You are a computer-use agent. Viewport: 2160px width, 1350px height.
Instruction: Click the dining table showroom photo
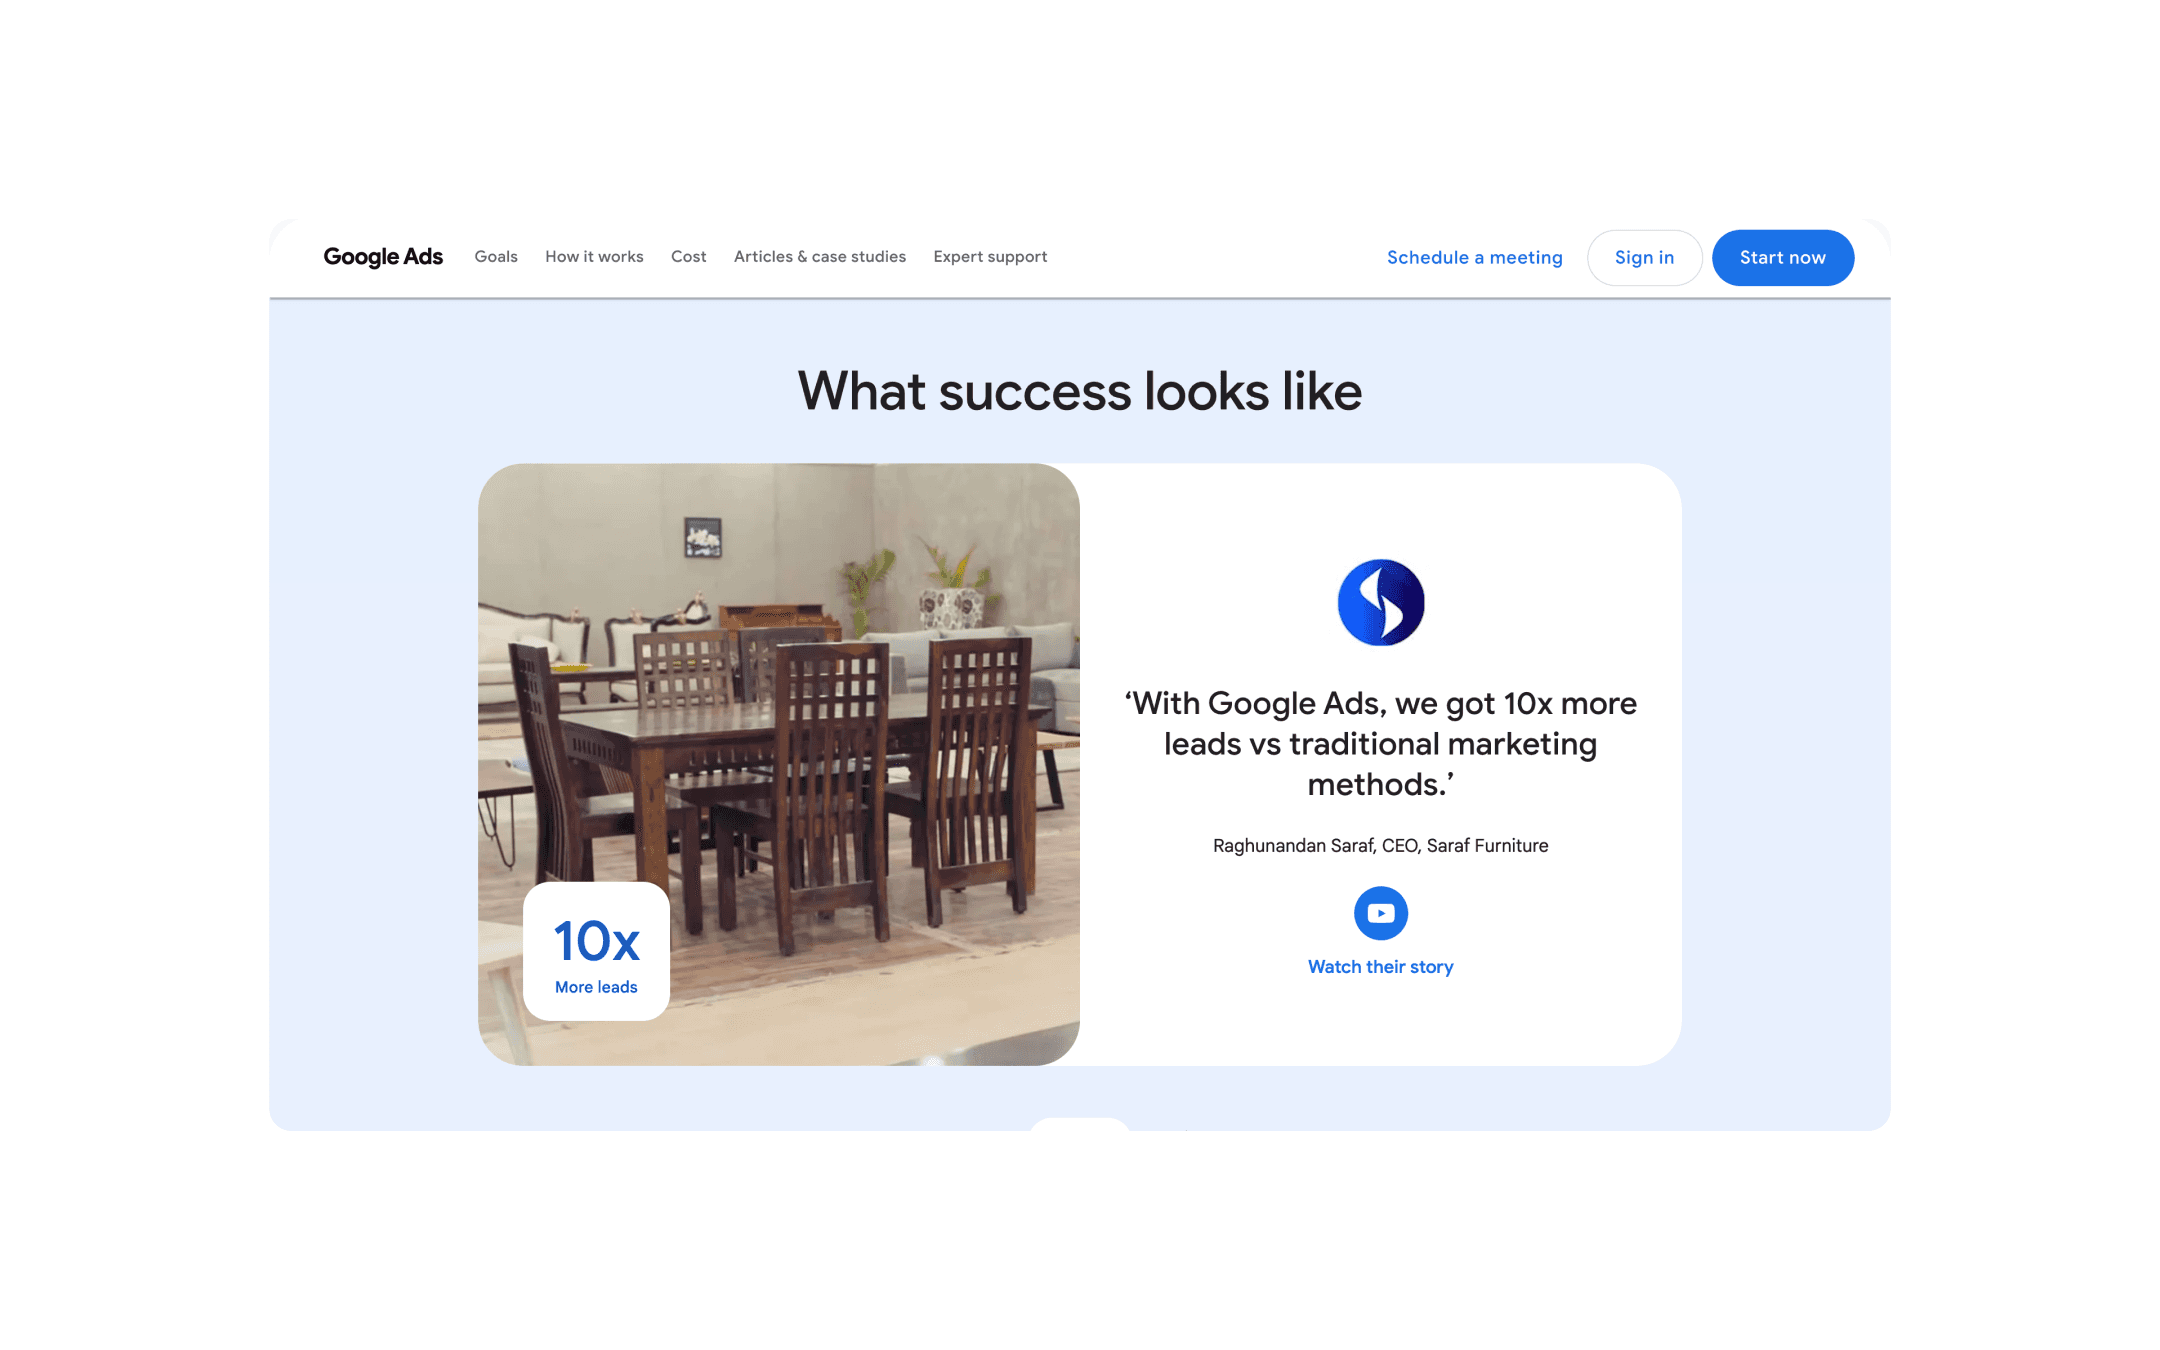pyautogui.click(x=779, y=764)
